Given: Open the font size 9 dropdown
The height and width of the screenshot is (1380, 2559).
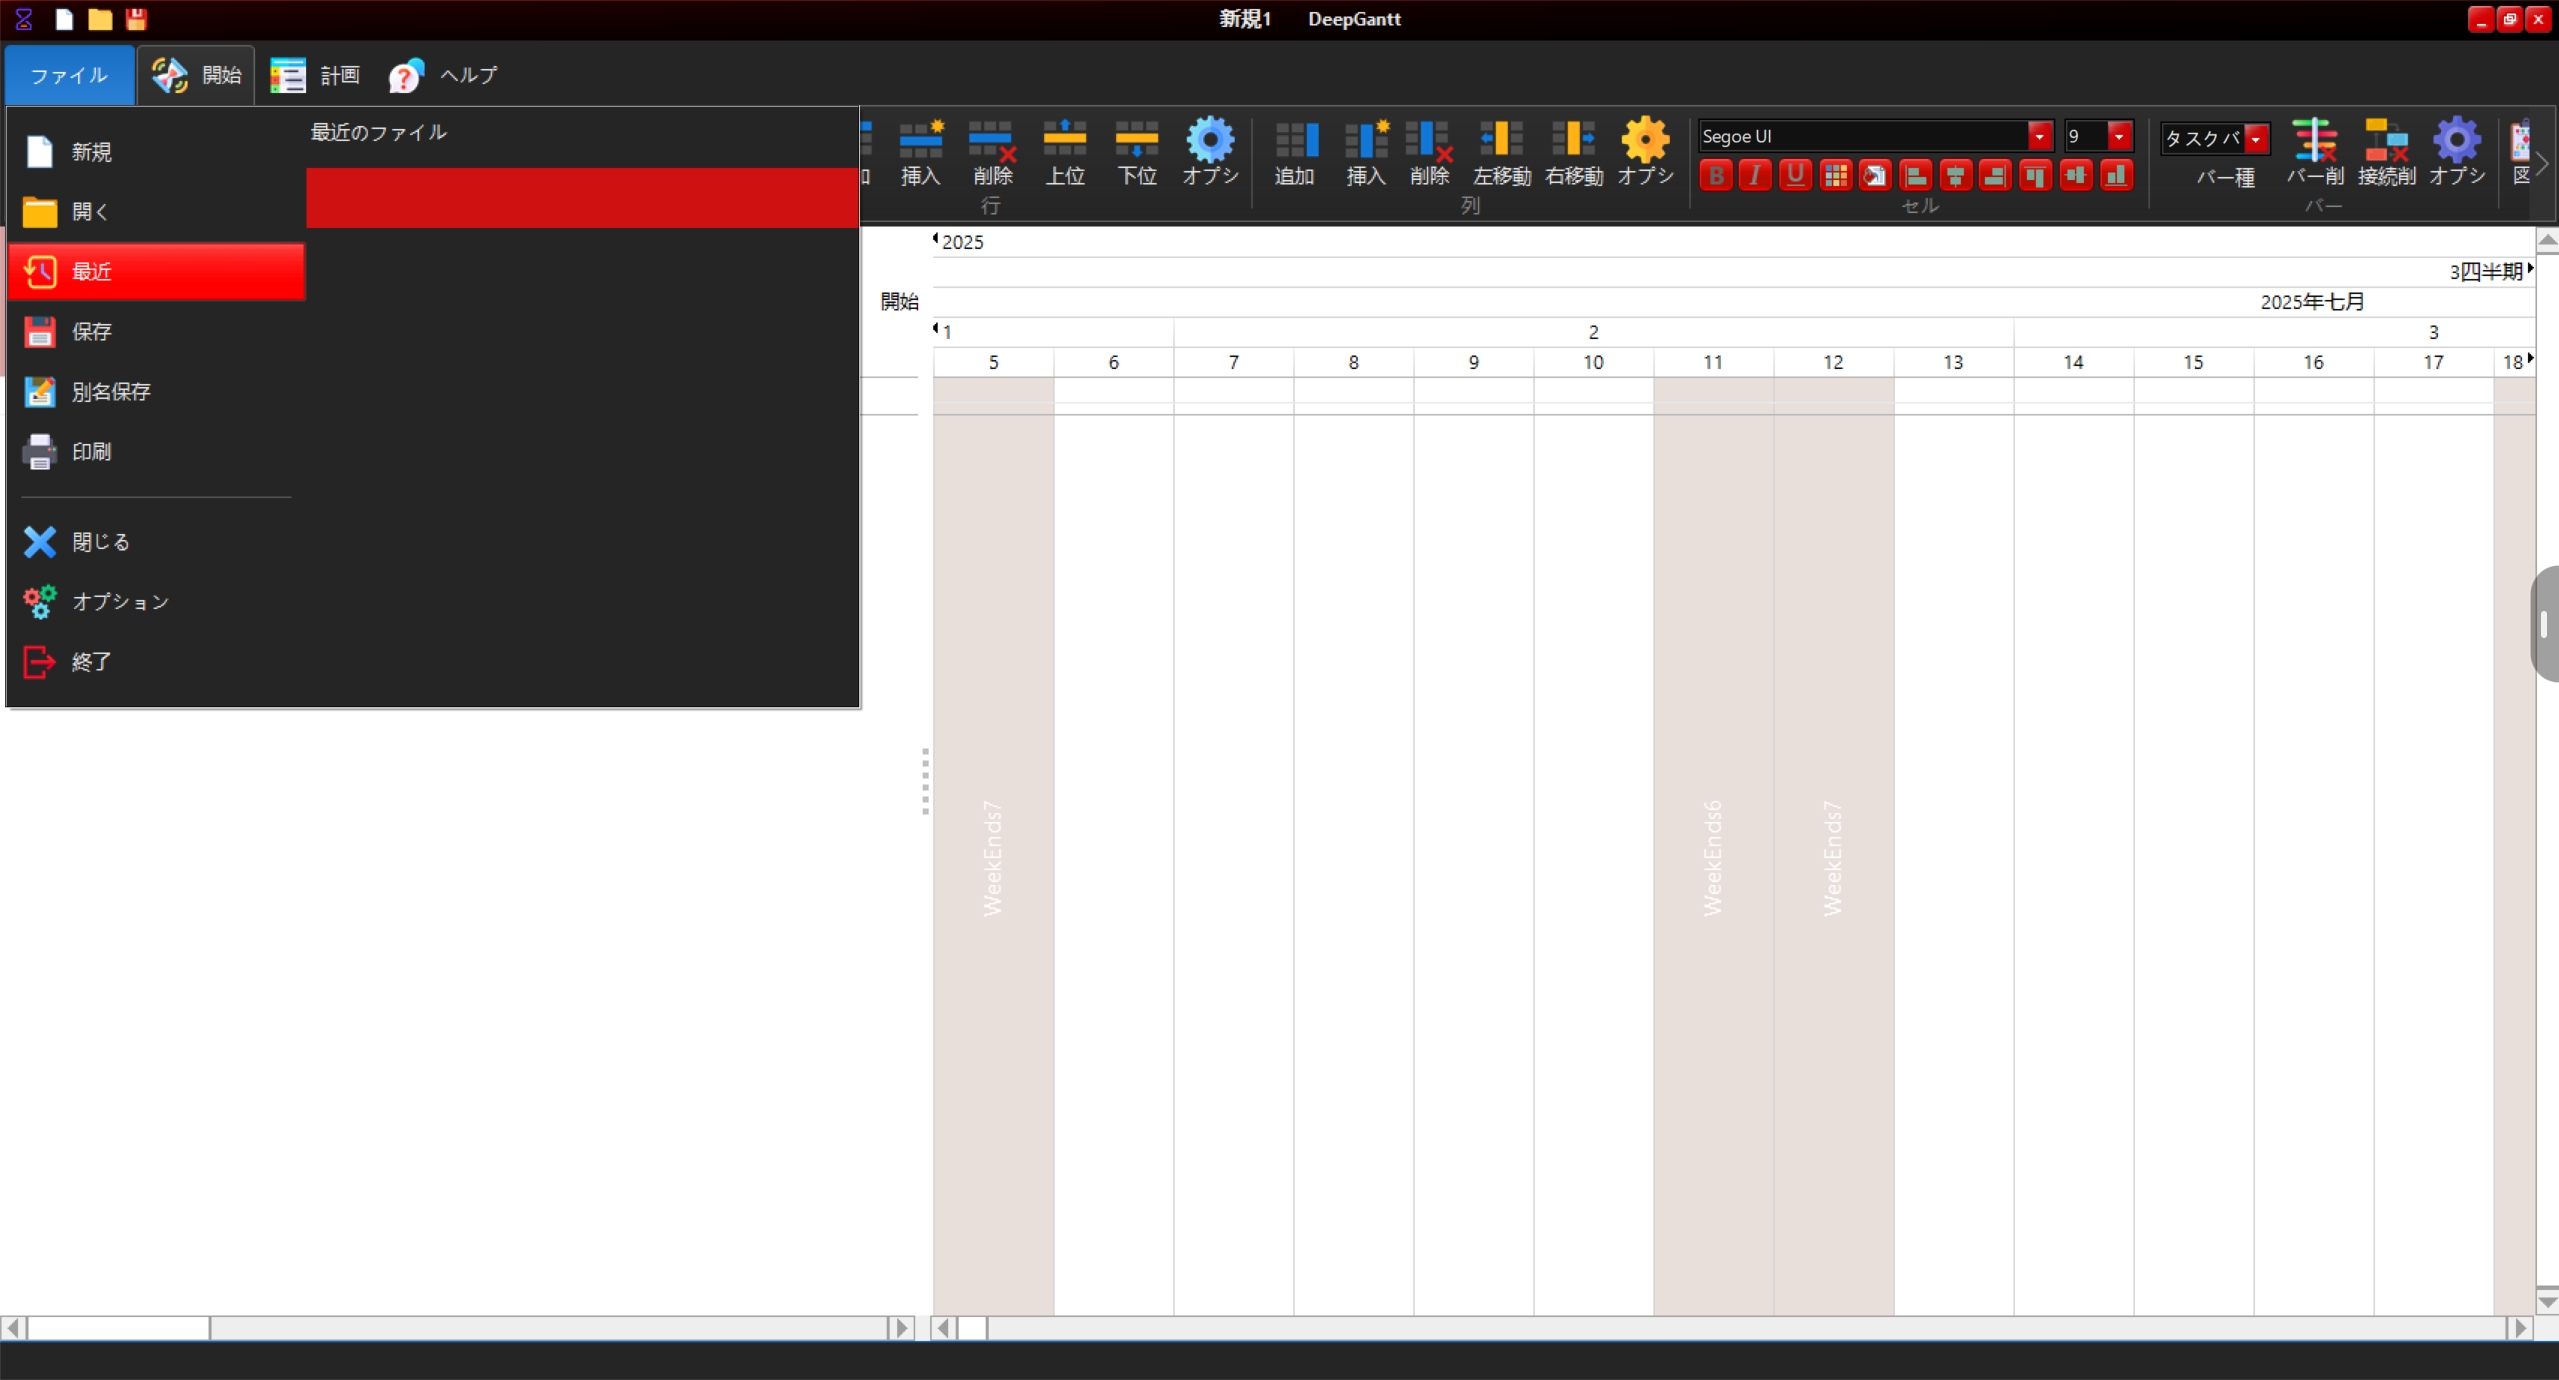Looking at the screenshot, I should 2119,136.
